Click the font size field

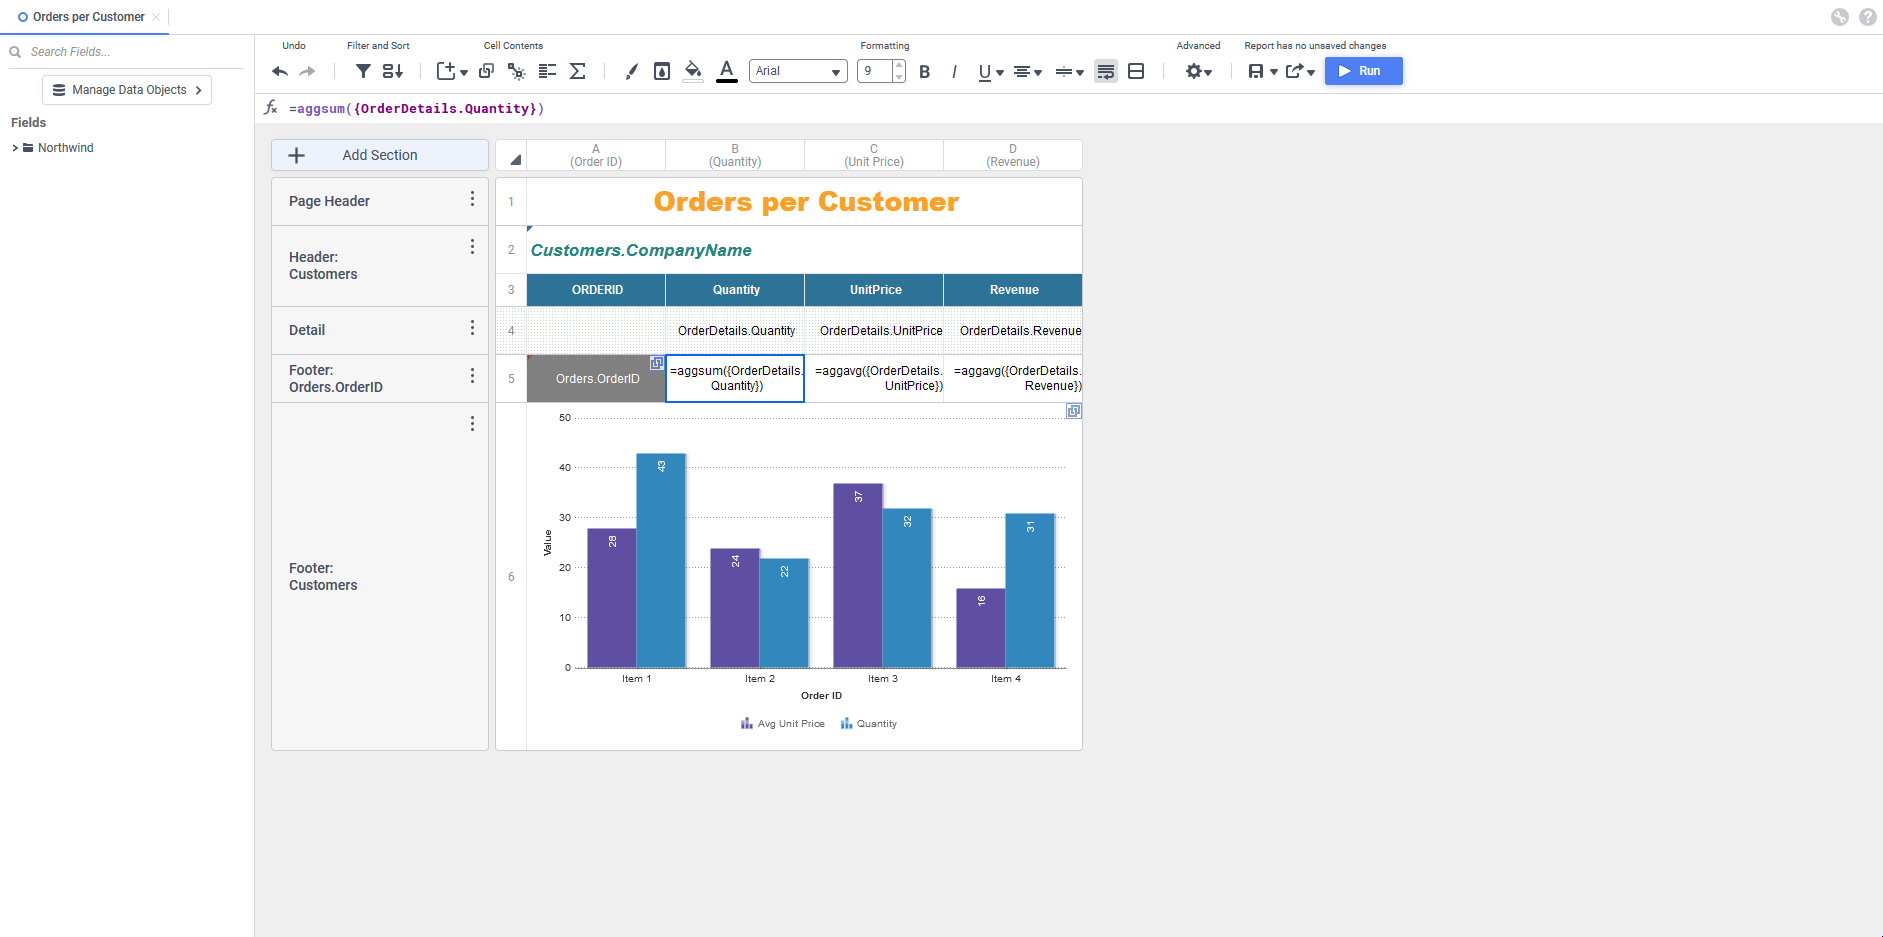coord(875,71)
